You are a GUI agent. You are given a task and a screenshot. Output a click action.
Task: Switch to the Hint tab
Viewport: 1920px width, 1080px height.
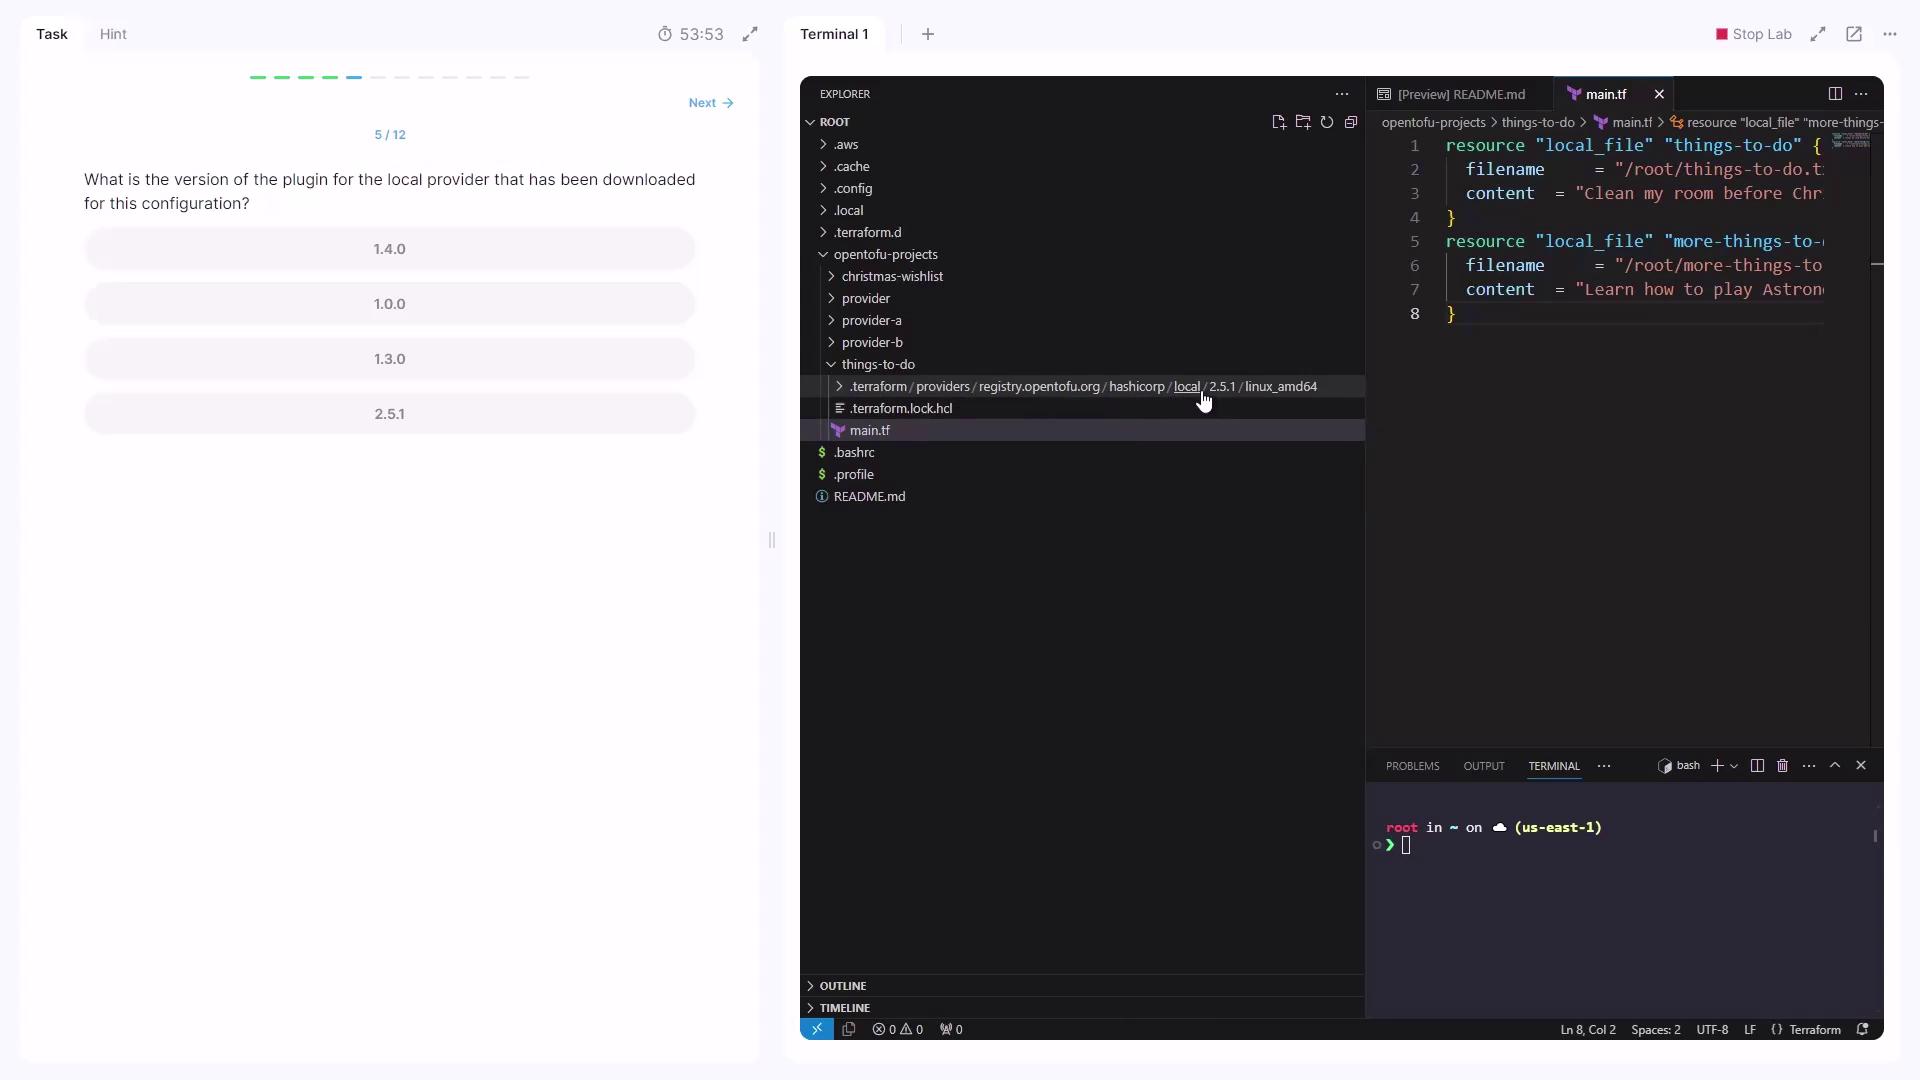pos(113,34)
